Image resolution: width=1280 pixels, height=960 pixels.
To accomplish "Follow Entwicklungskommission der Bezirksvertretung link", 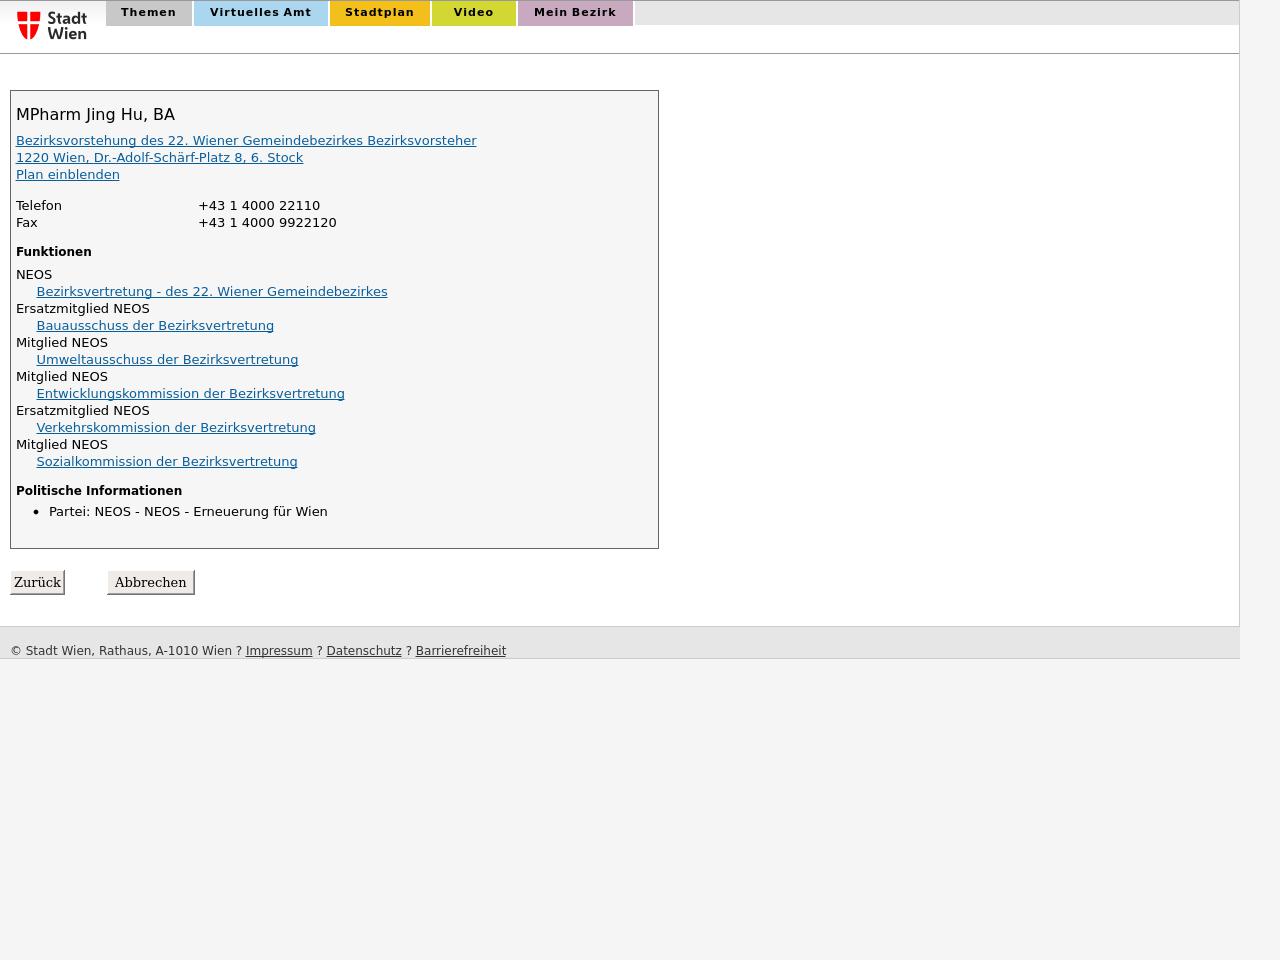I will (190, 394).
